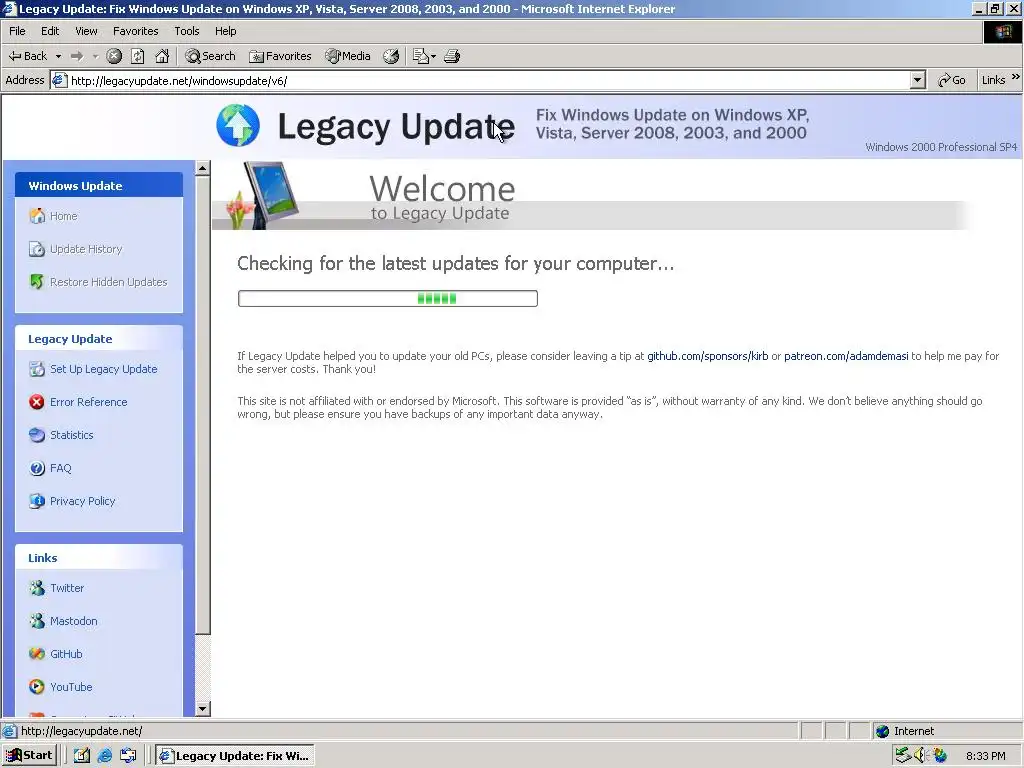Open the File menu
Image resolution: width=1024 pixels, height=768 pixels.
pyautogui.click(x=17, y=31)
